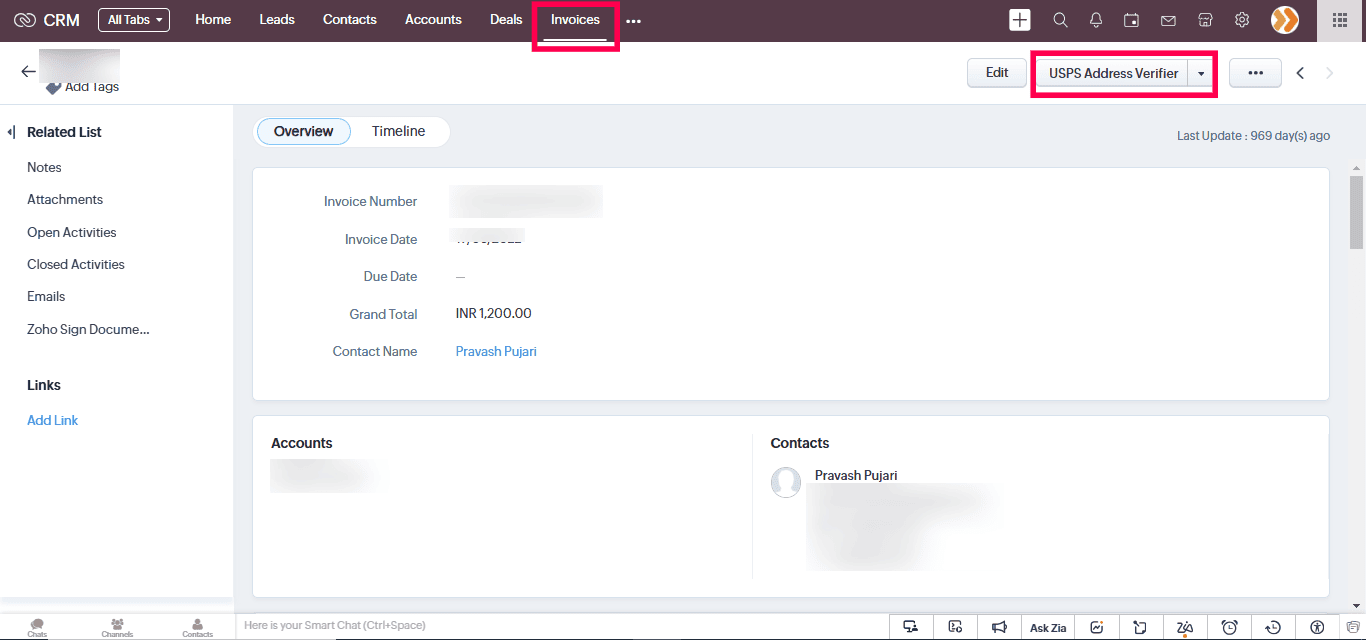Open the search magnifier icon
The height and width of the screenshot is (640, 1366).
point(1060,20)
